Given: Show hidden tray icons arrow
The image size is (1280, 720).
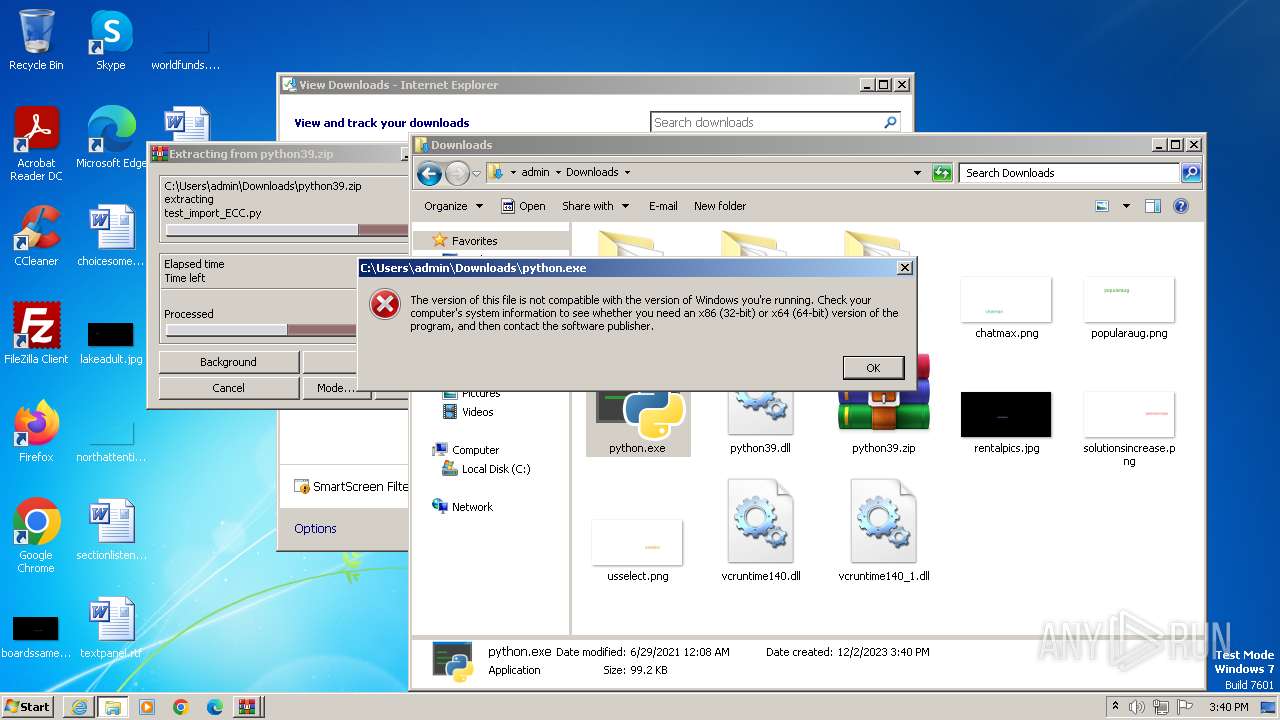Looking at the screenshot, I should click(1115, 707).
